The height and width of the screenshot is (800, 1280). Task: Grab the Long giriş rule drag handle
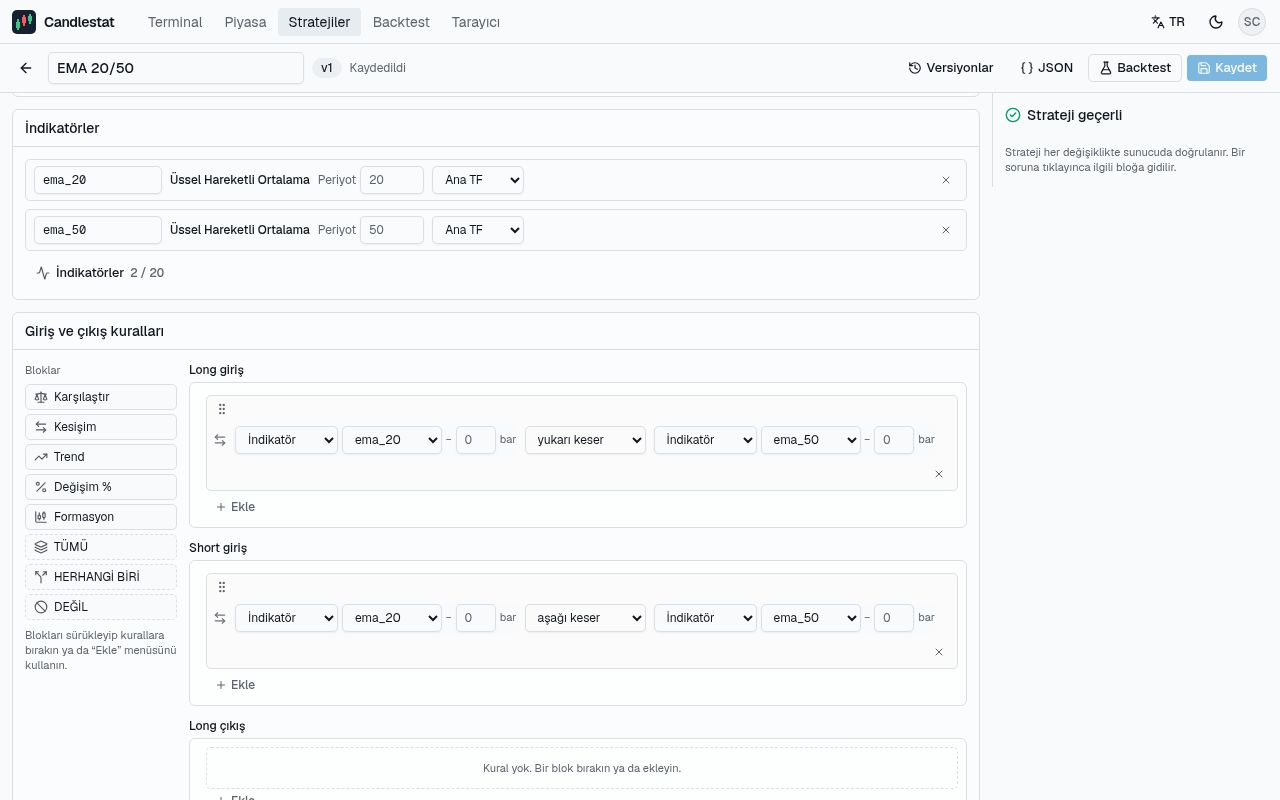click(222, 409)
